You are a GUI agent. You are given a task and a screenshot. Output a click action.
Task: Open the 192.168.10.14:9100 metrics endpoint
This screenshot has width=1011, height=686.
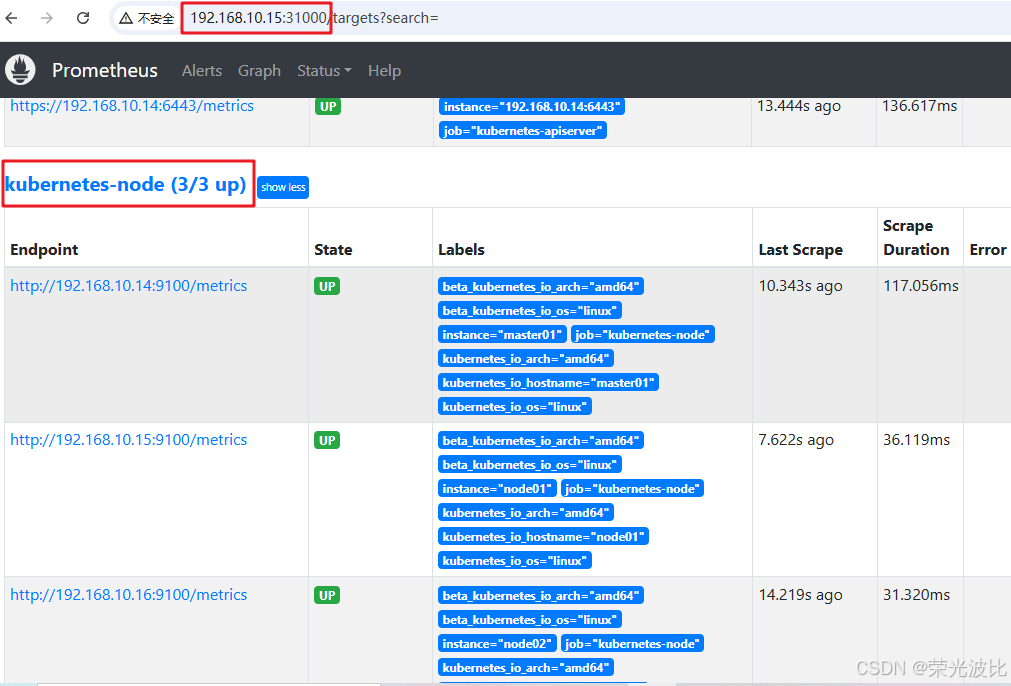[x=129, y=286]
